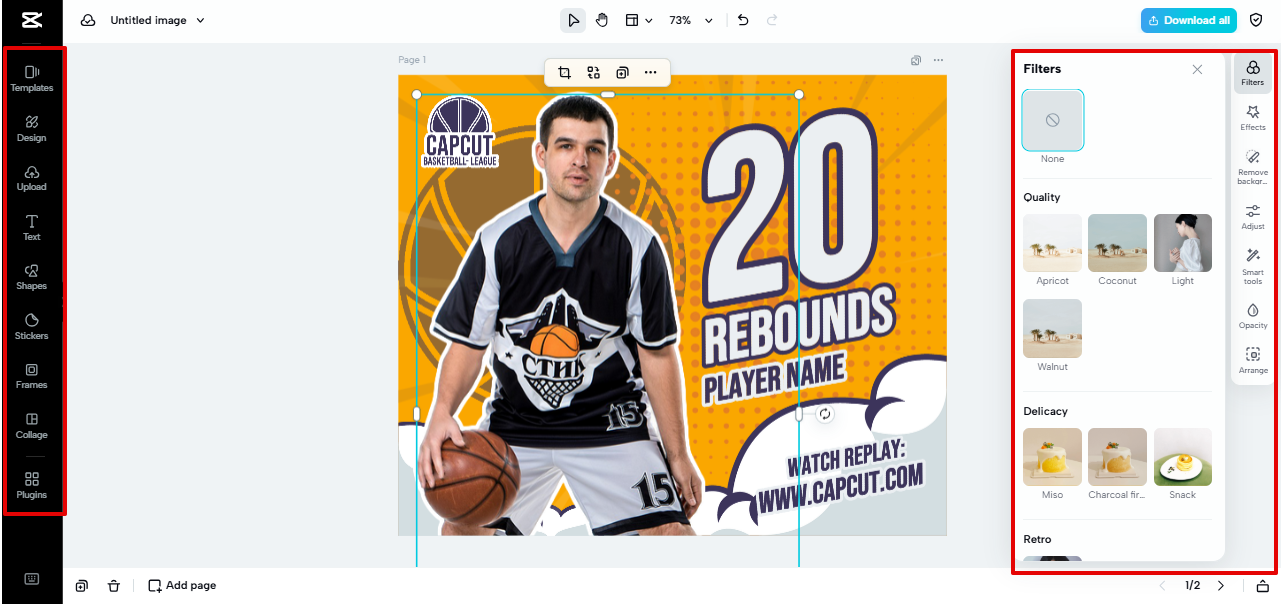Click the Download all button
The image size is (1282, 604).
point(1188,19)
